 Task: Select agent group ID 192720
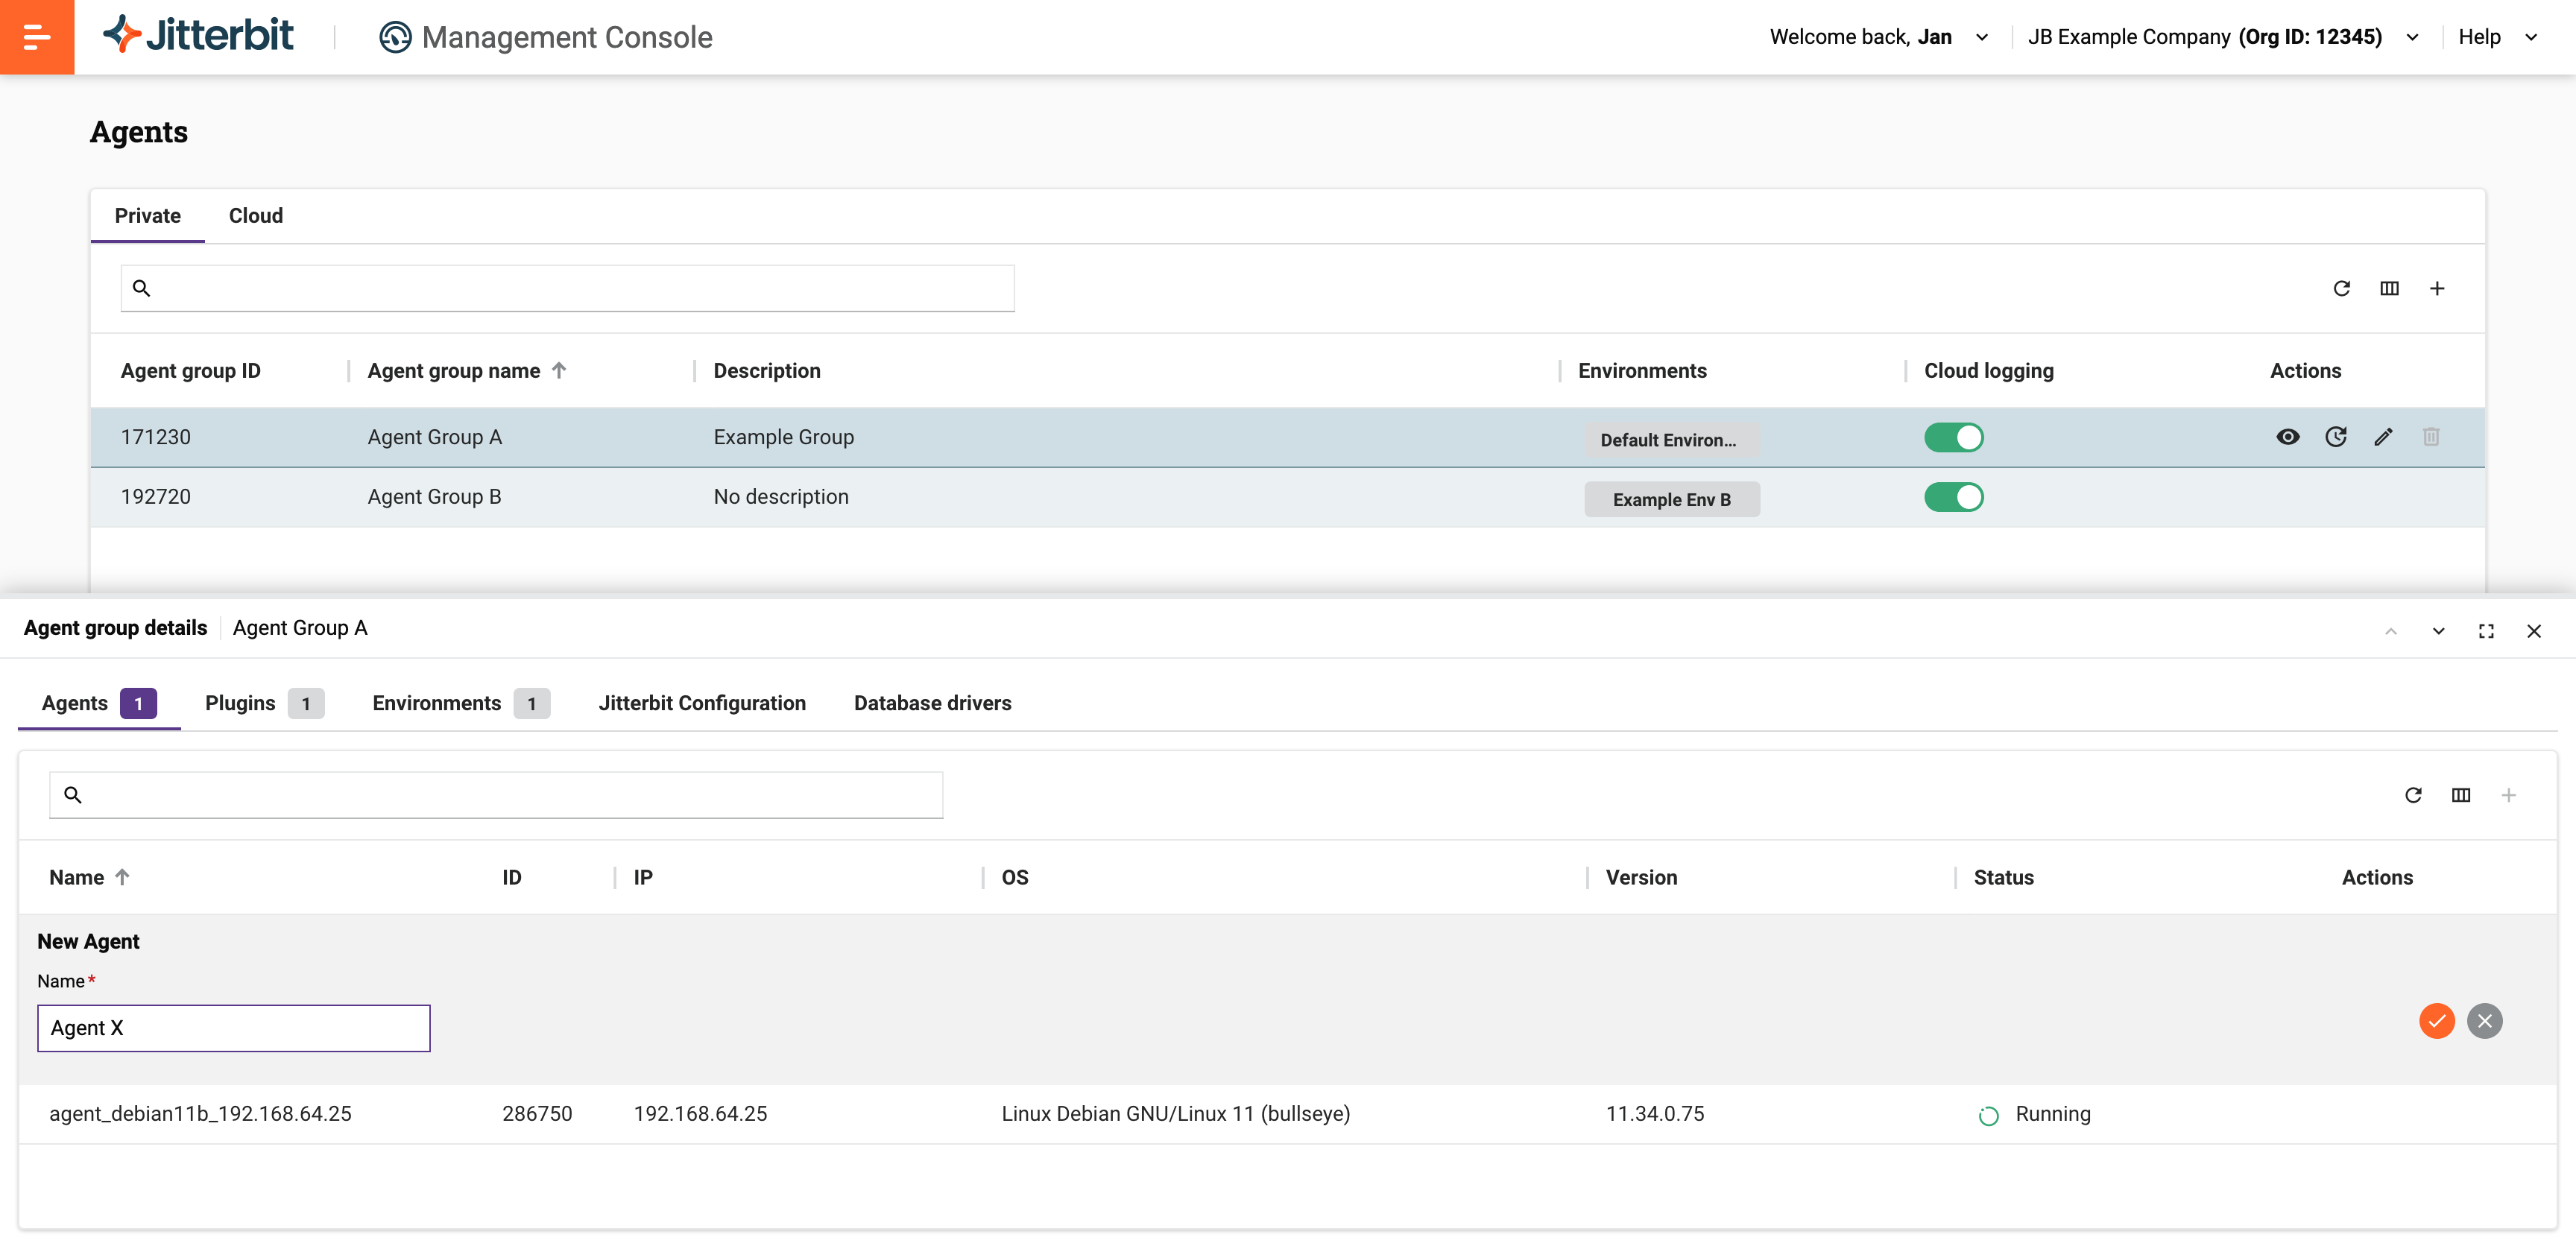click(x=155, y=497)
